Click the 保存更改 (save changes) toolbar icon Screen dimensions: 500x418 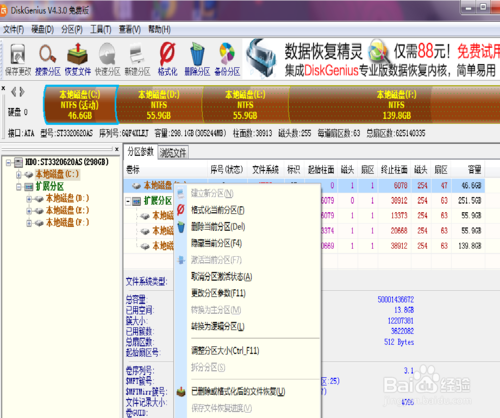point(18,60)
